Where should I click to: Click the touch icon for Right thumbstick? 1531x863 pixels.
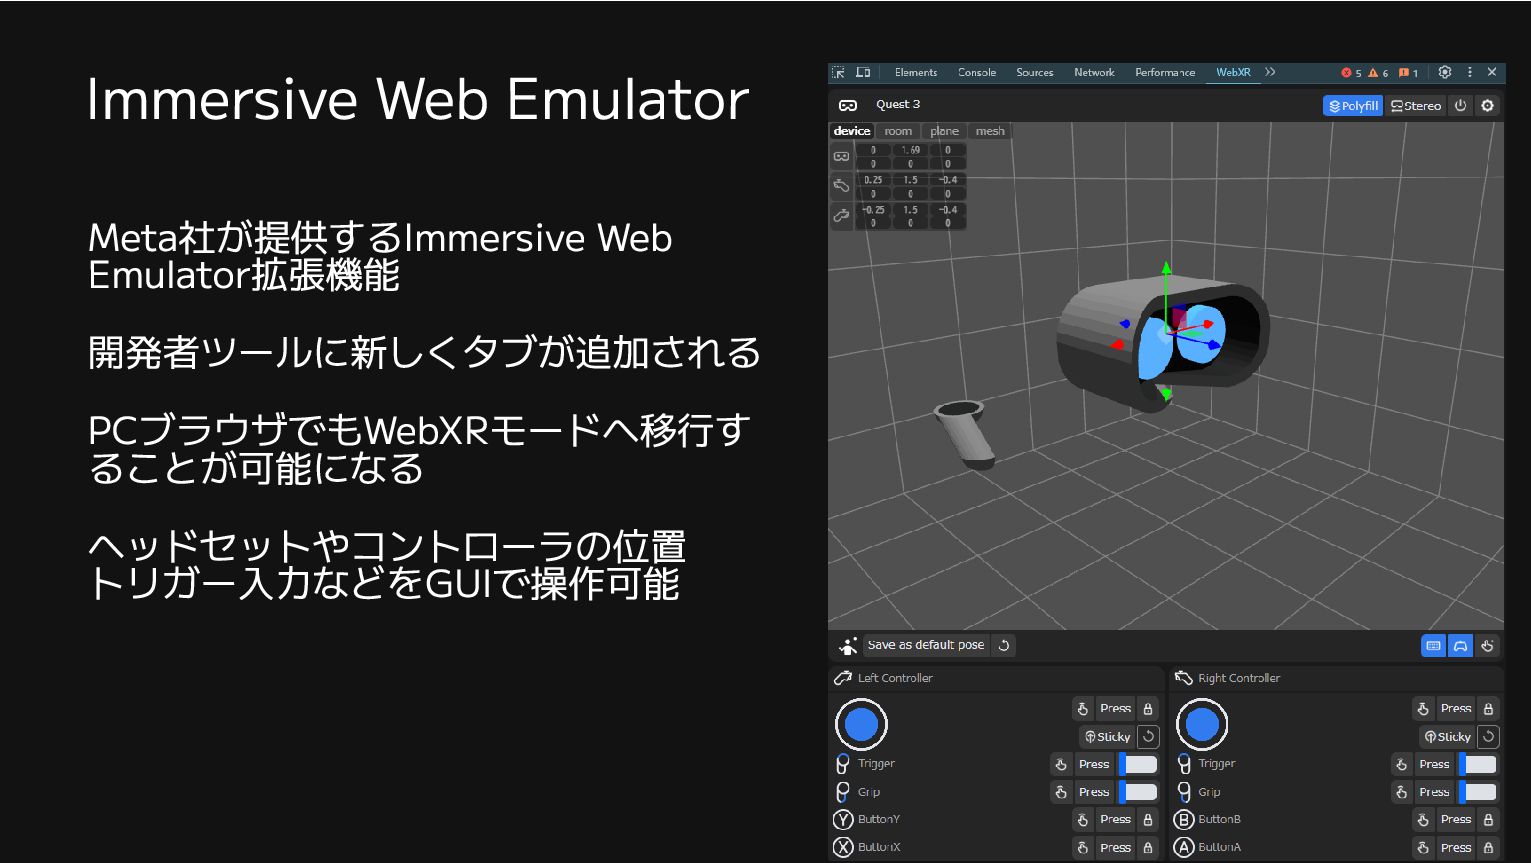(x=1423, y=708)
